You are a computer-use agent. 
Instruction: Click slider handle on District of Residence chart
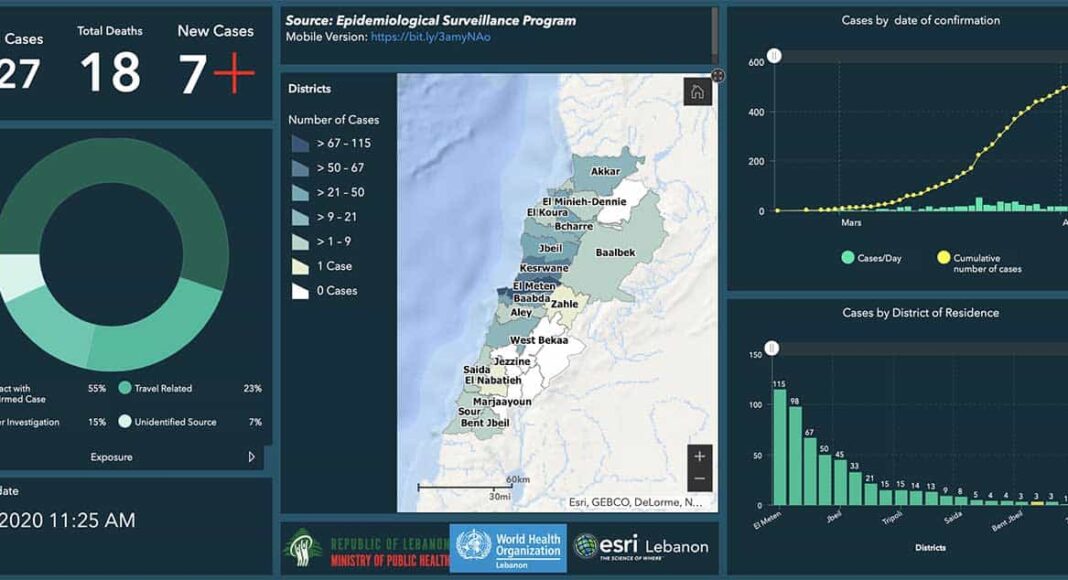coord(771,349)
